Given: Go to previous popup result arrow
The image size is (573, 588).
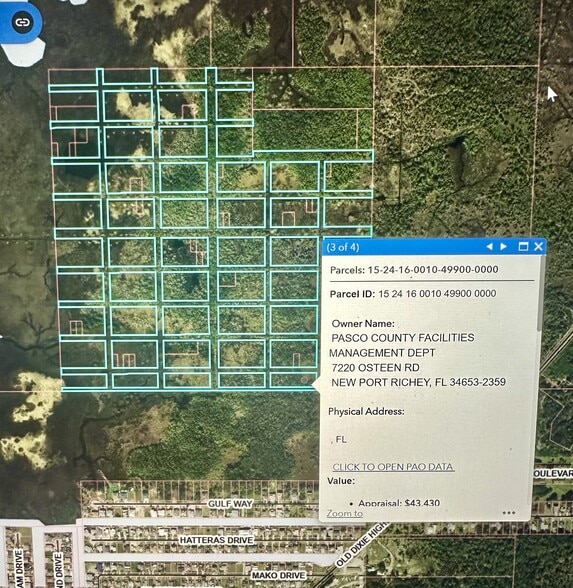Looking at the screenshot, I should tap(489, 246).
